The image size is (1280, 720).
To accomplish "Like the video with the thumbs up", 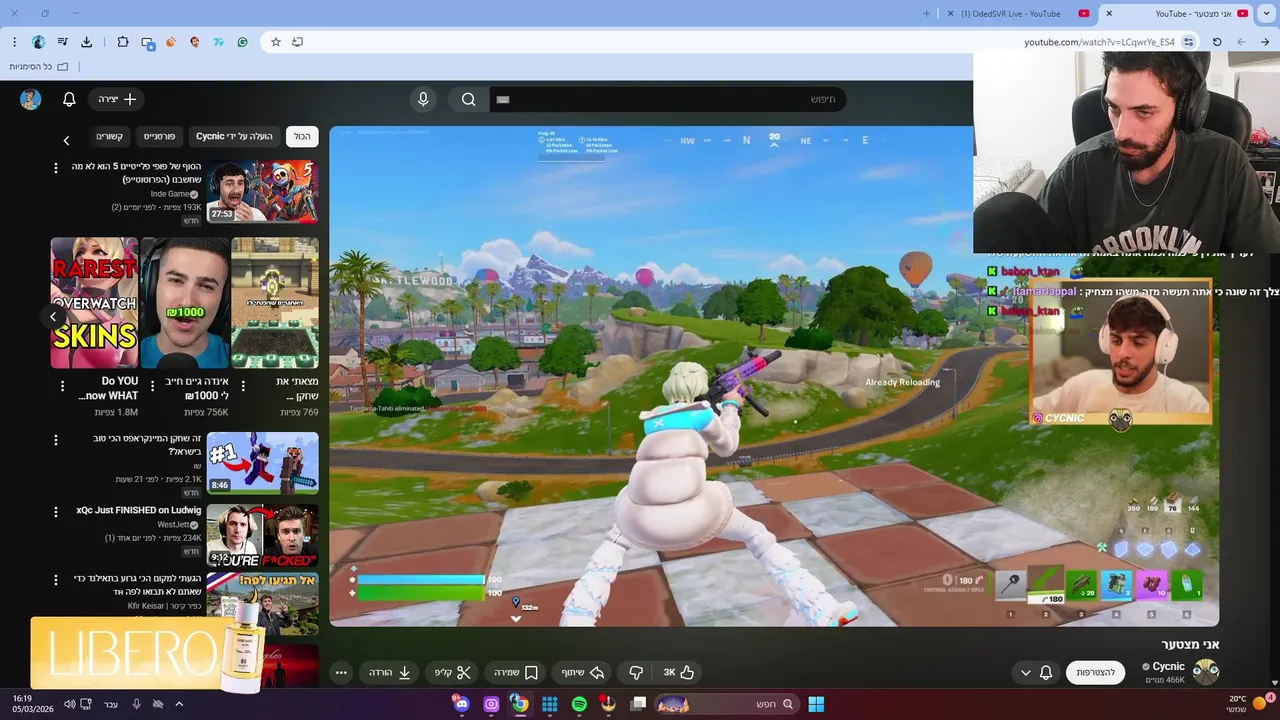I will (679, 673).
